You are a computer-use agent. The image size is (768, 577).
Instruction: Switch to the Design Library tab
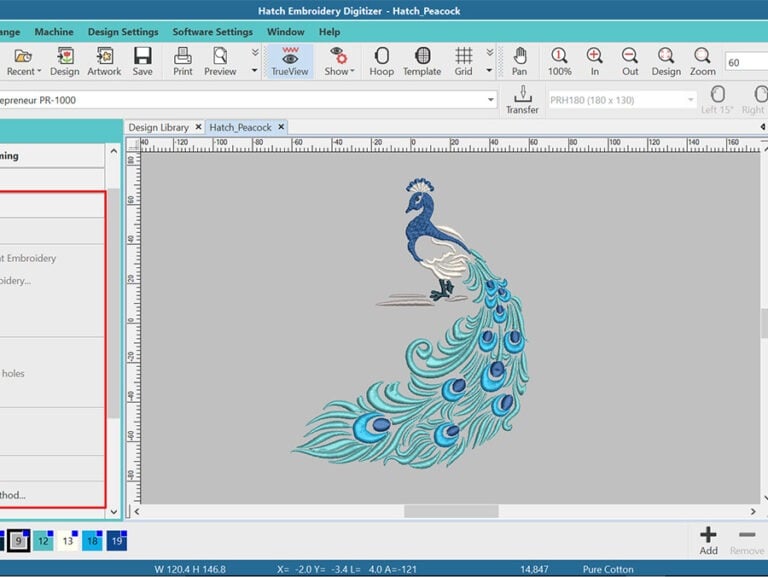158,127
